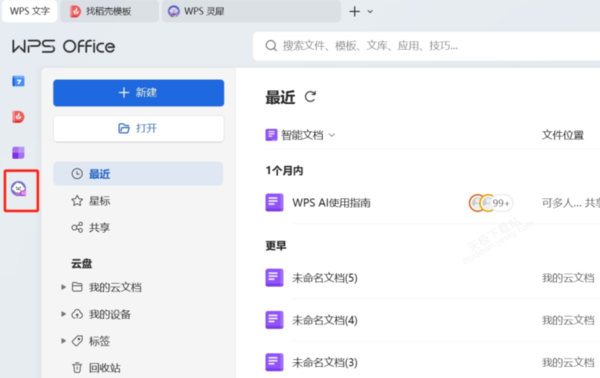The image size is (600, 378).
Task: Switch to the WPS 灵犀 tab
Action: pyautogui.click(x=251, y=11)
